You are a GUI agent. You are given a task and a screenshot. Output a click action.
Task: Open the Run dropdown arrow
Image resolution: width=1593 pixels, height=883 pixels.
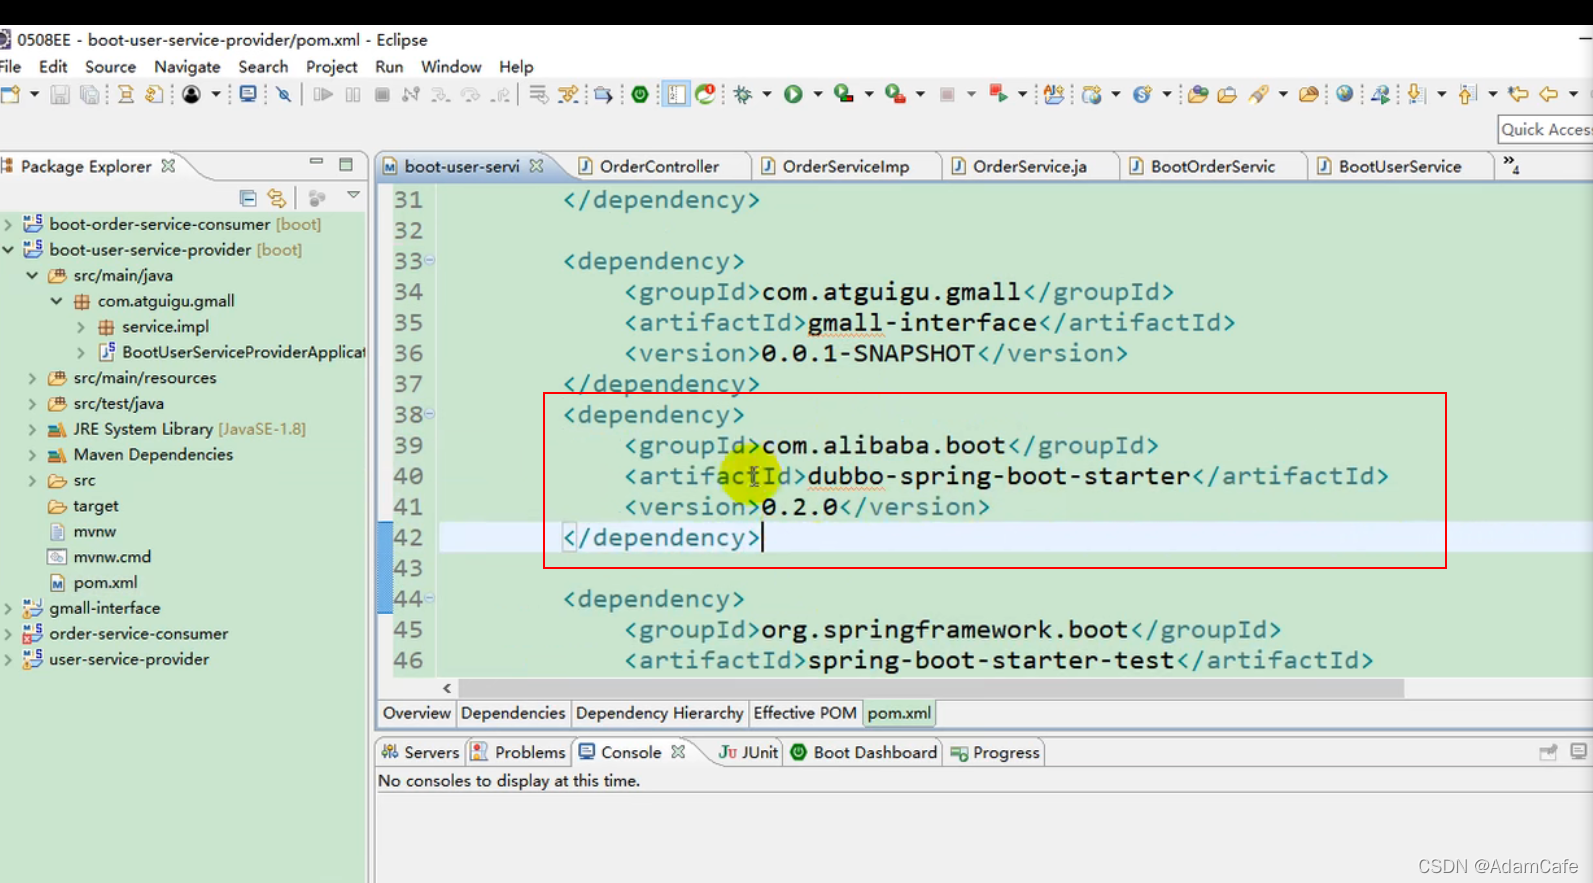click(818, 94)
